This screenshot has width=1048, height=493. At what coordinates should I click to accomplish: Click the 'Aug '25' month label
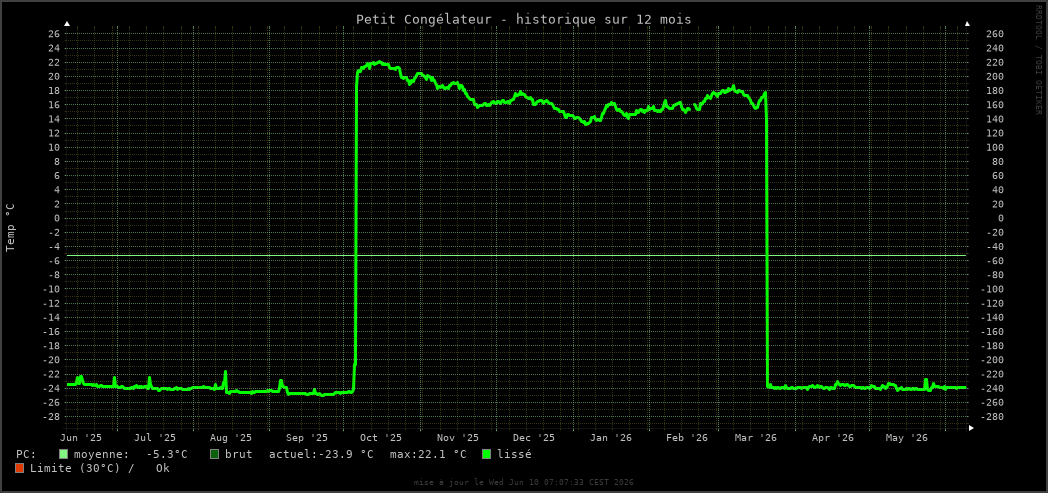coord(230,438)
